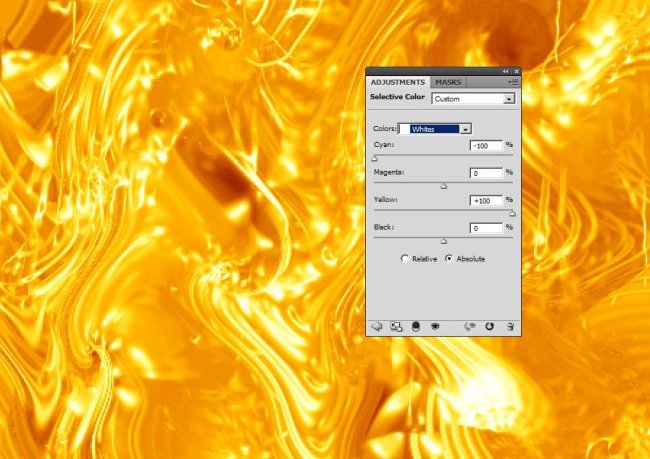Return to the adjustment list arrow
650x459 pixels.
(x=376, y=326)
